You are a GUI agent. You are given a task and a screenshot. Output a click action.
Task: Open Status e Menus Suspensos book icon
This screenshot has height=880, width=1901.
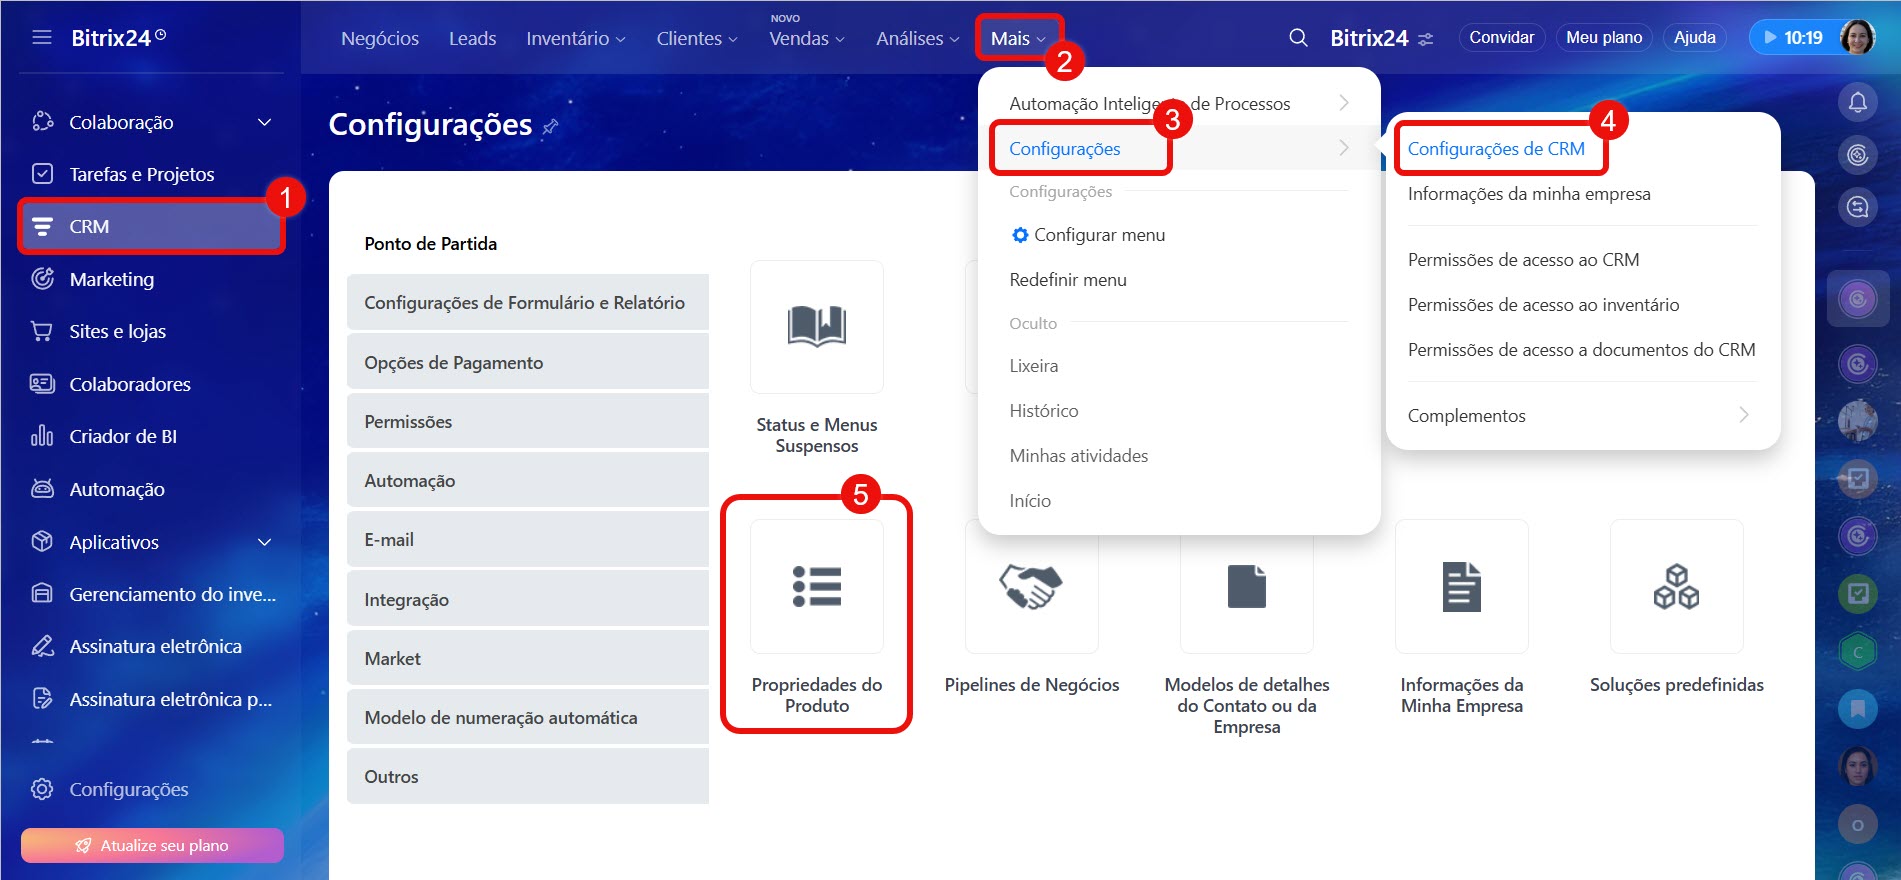pos(816,327)
